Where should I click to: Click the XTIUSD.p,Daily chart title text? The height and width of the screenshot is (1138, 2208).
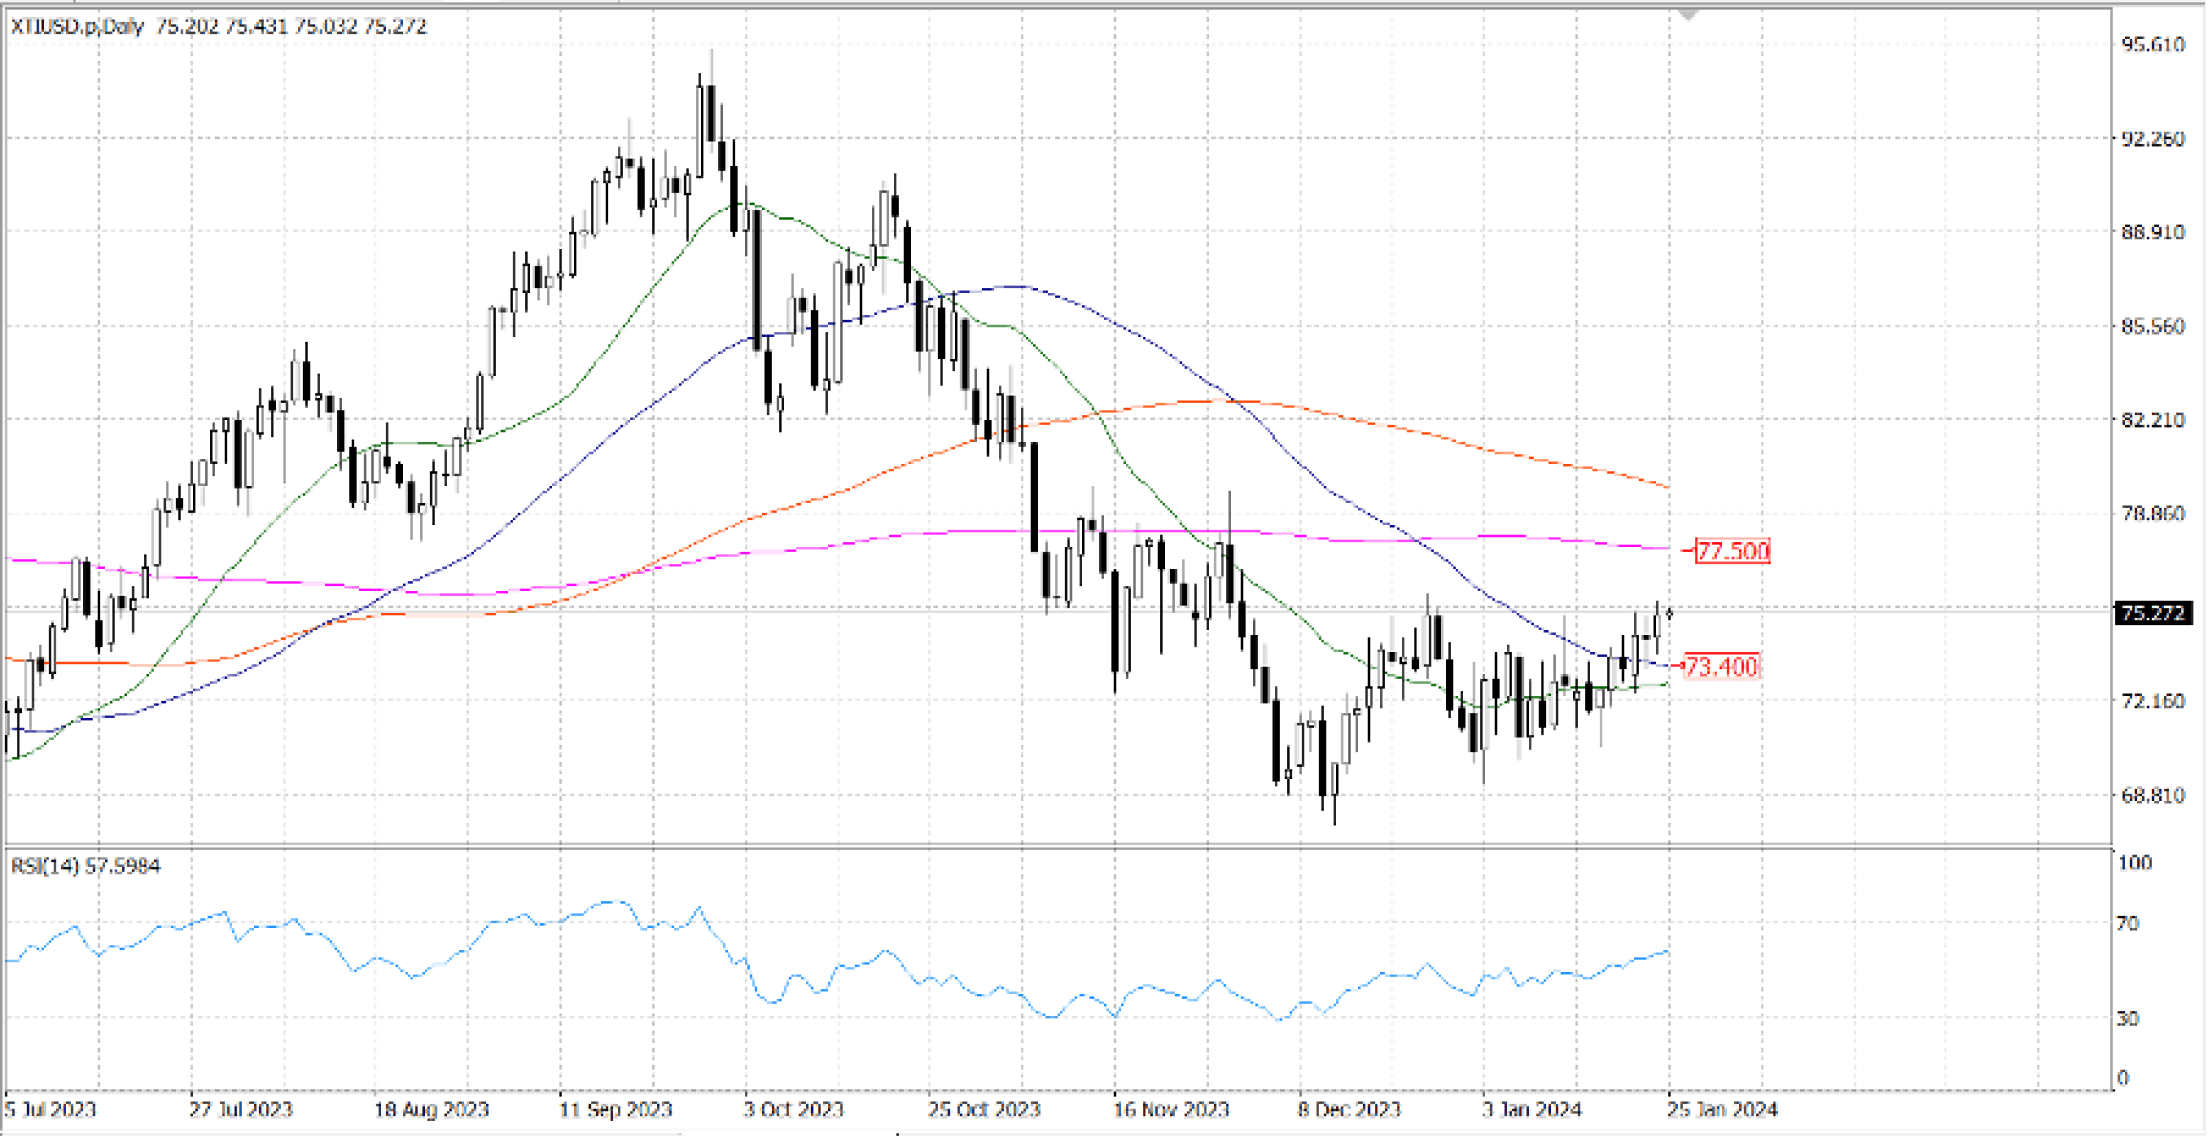point(78,27)
